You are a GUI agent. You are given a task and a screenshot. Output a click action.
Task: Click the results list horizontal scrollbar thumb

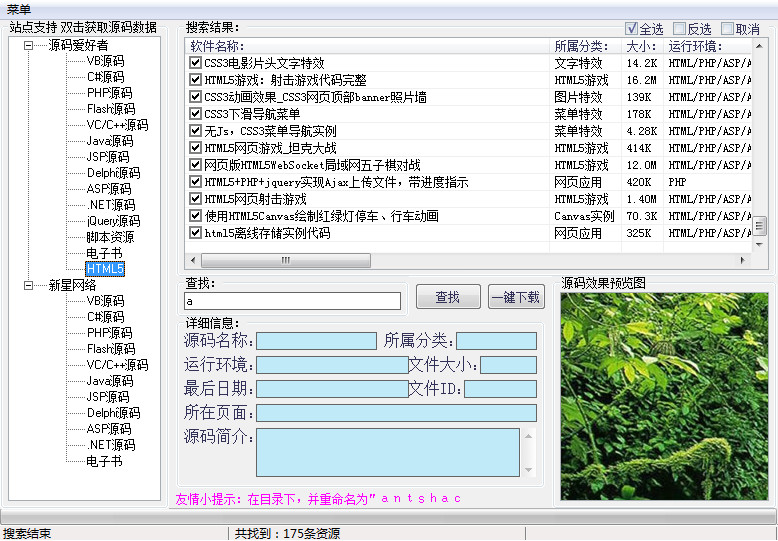286,260
